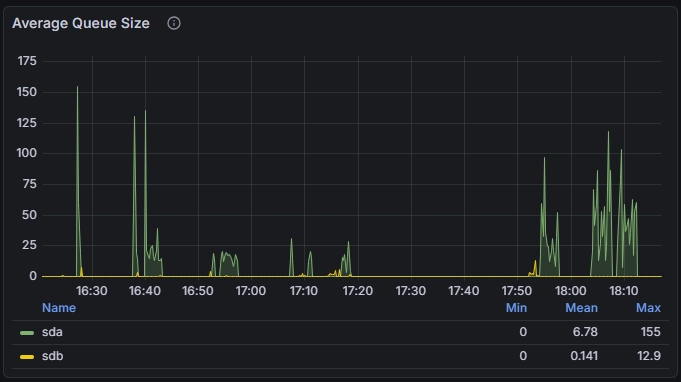The height and width of the screenshot is (382, 681).
Task: Toggle the sda series in legend
Action: (52, 332)
